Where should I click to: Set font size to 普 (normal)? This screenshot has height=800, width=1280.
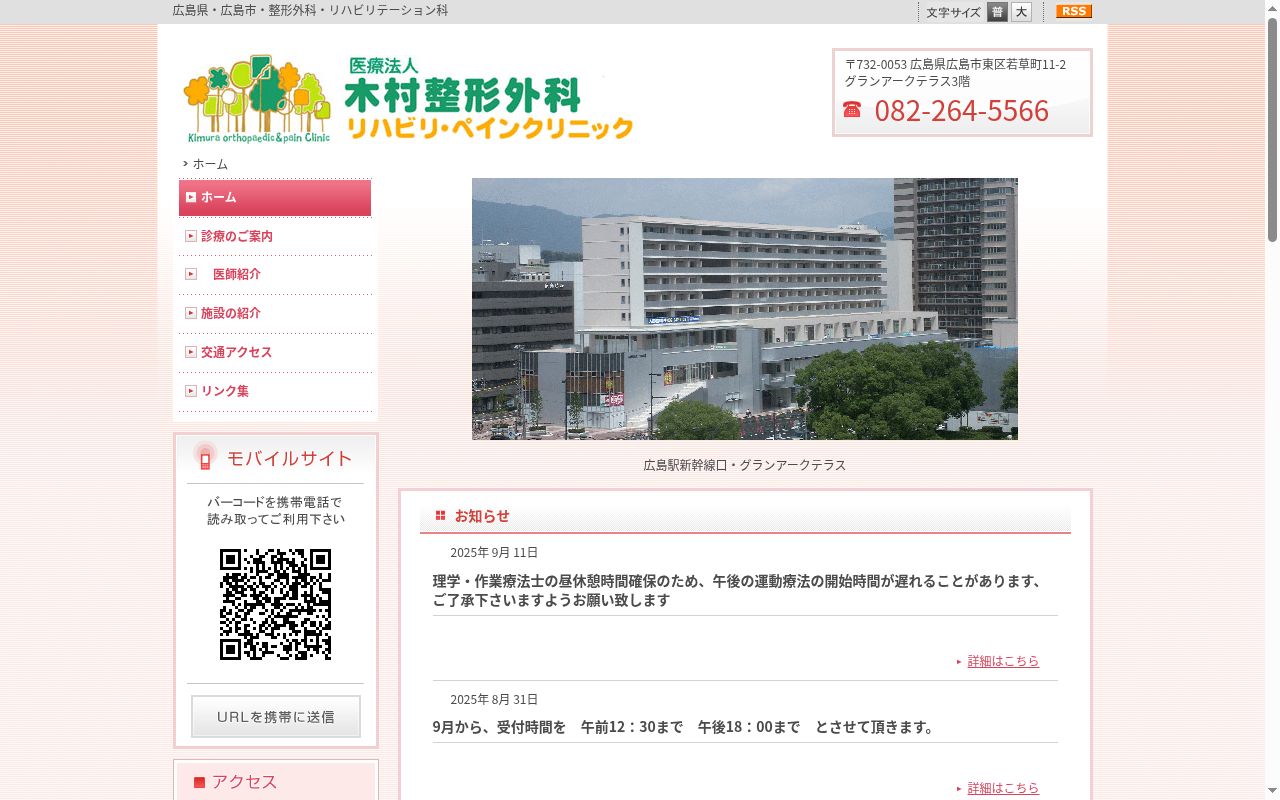pyautogui.click(x=997, y=12)
